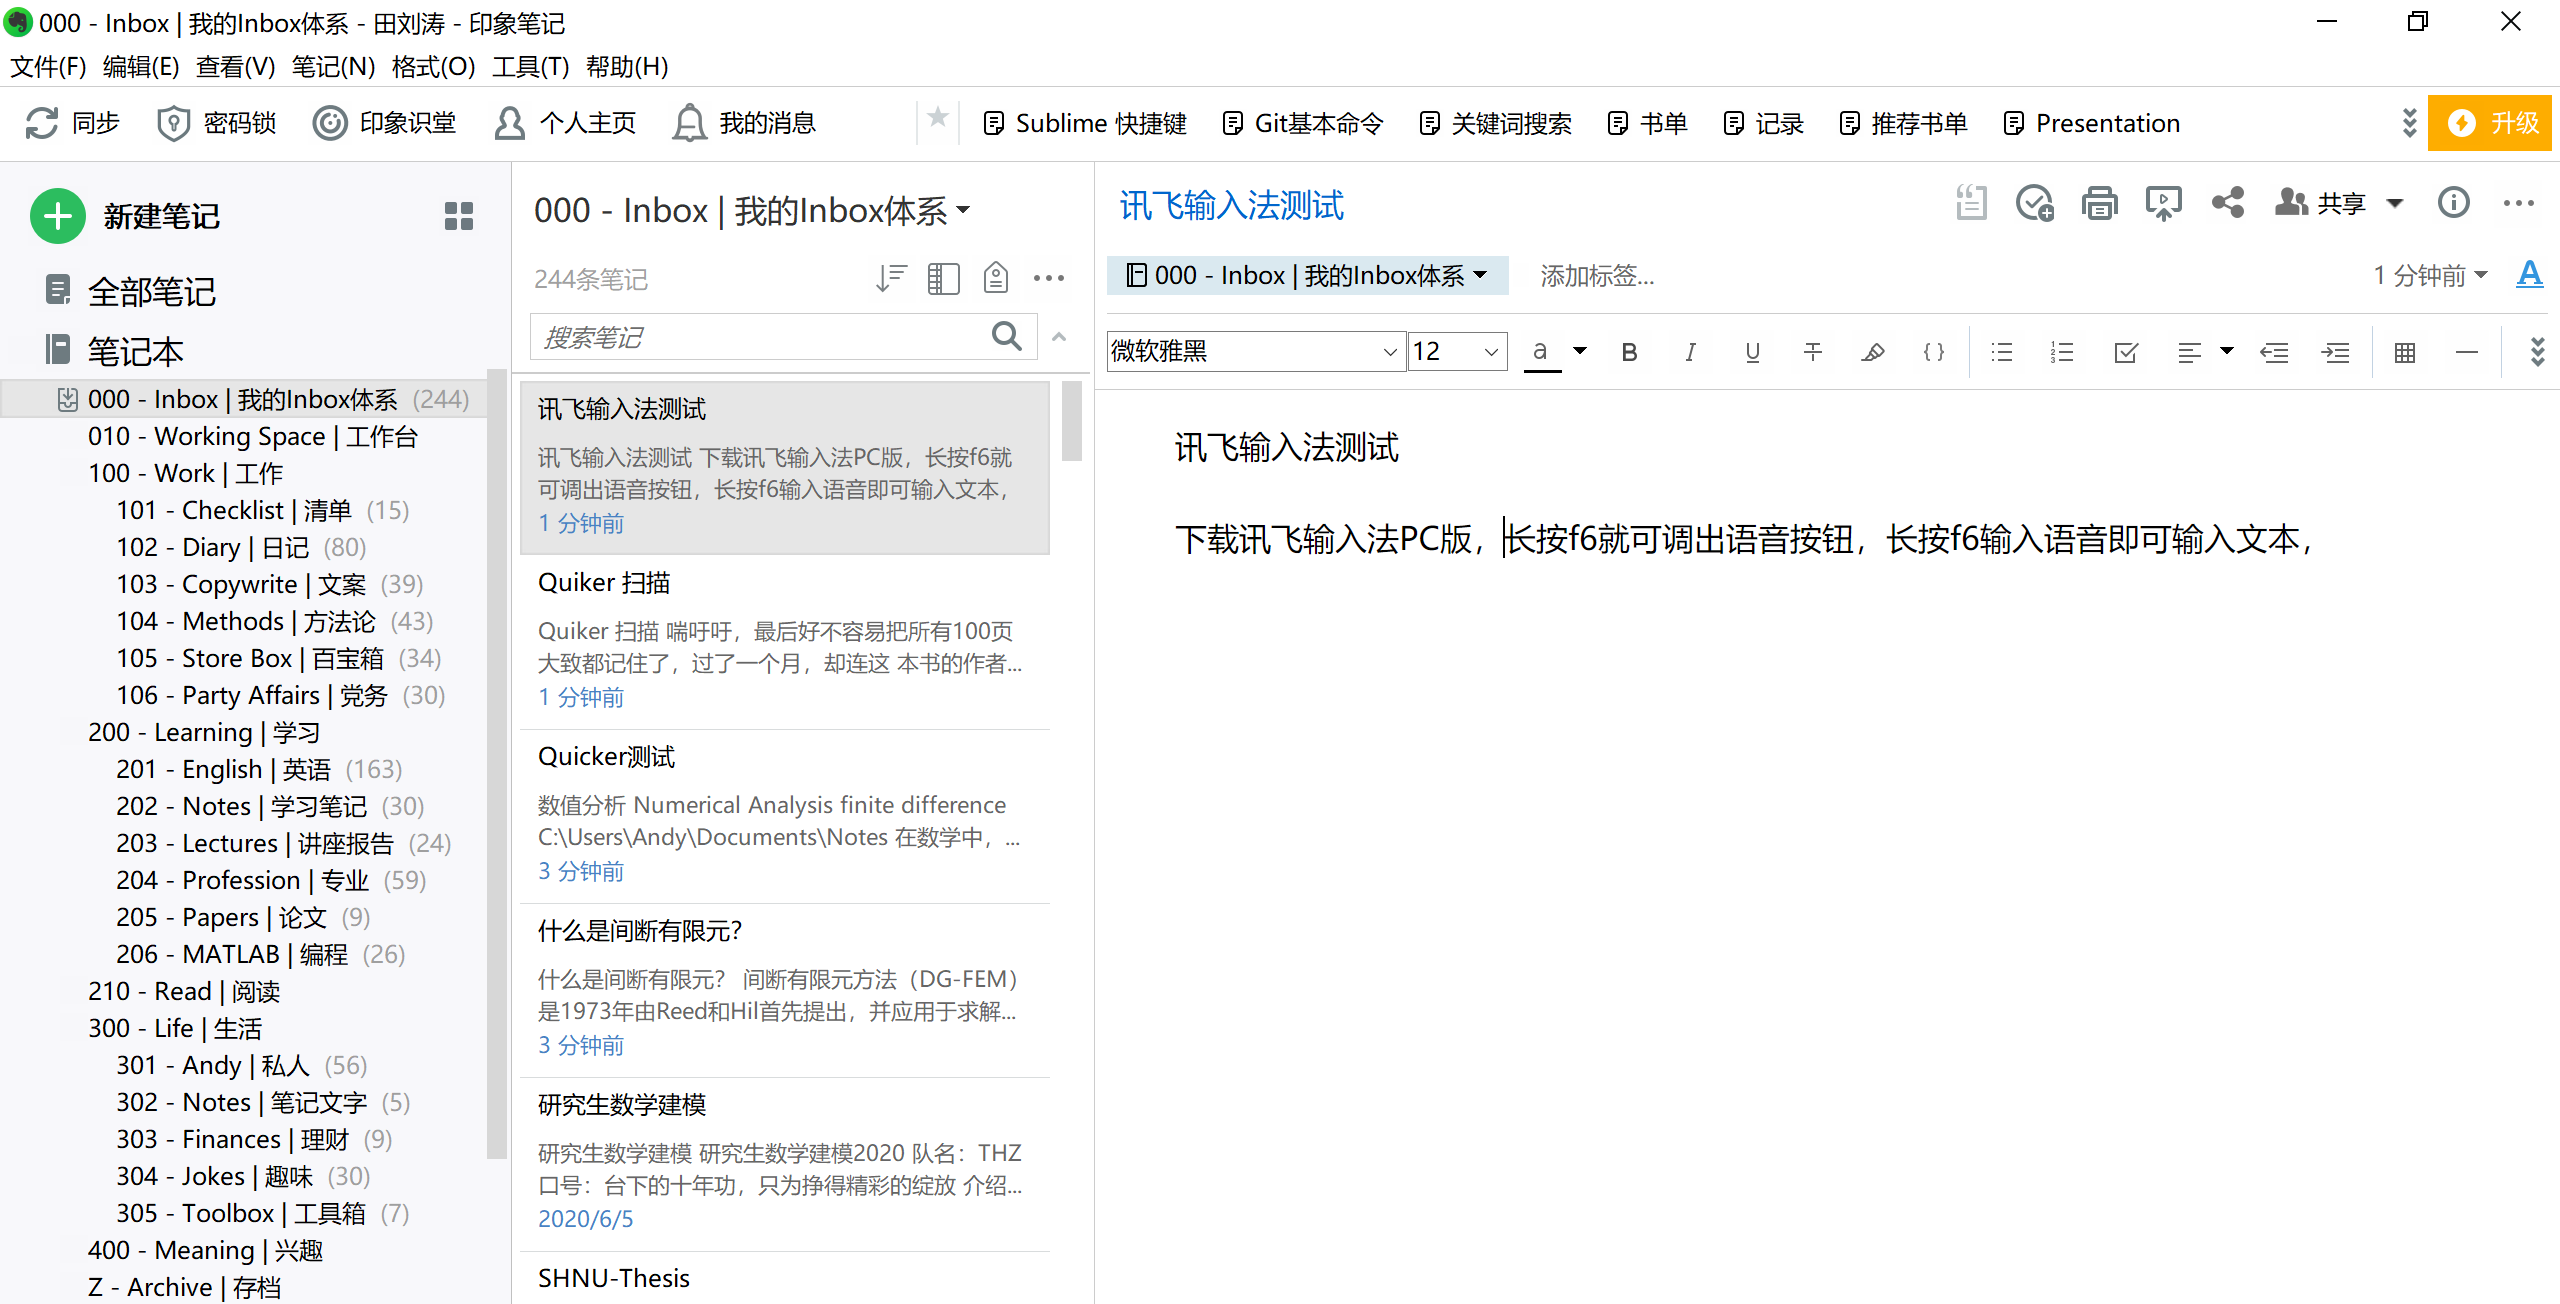
Task: Open the 1 分钟前 date dropdown
Action: pyautogui.click(x=2430, y=275)
